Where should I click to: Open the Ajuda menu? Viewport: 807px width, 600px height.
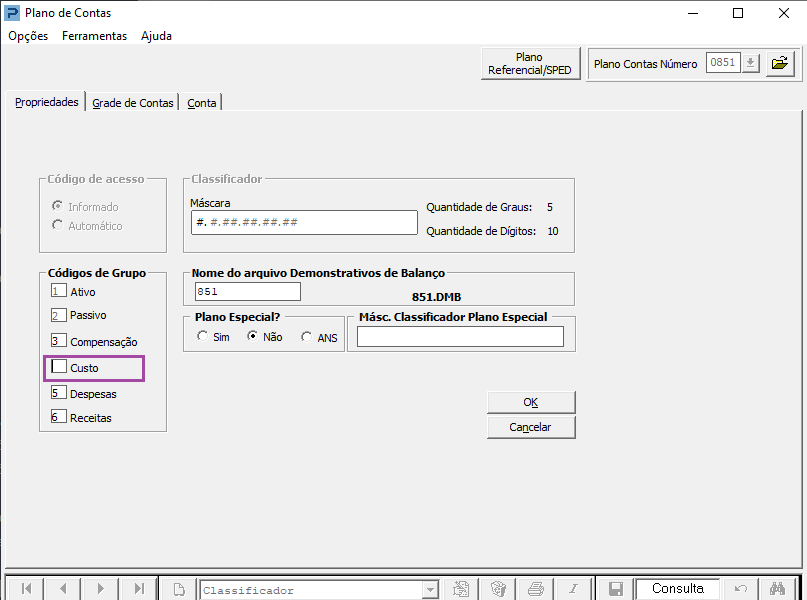point(156,36)
